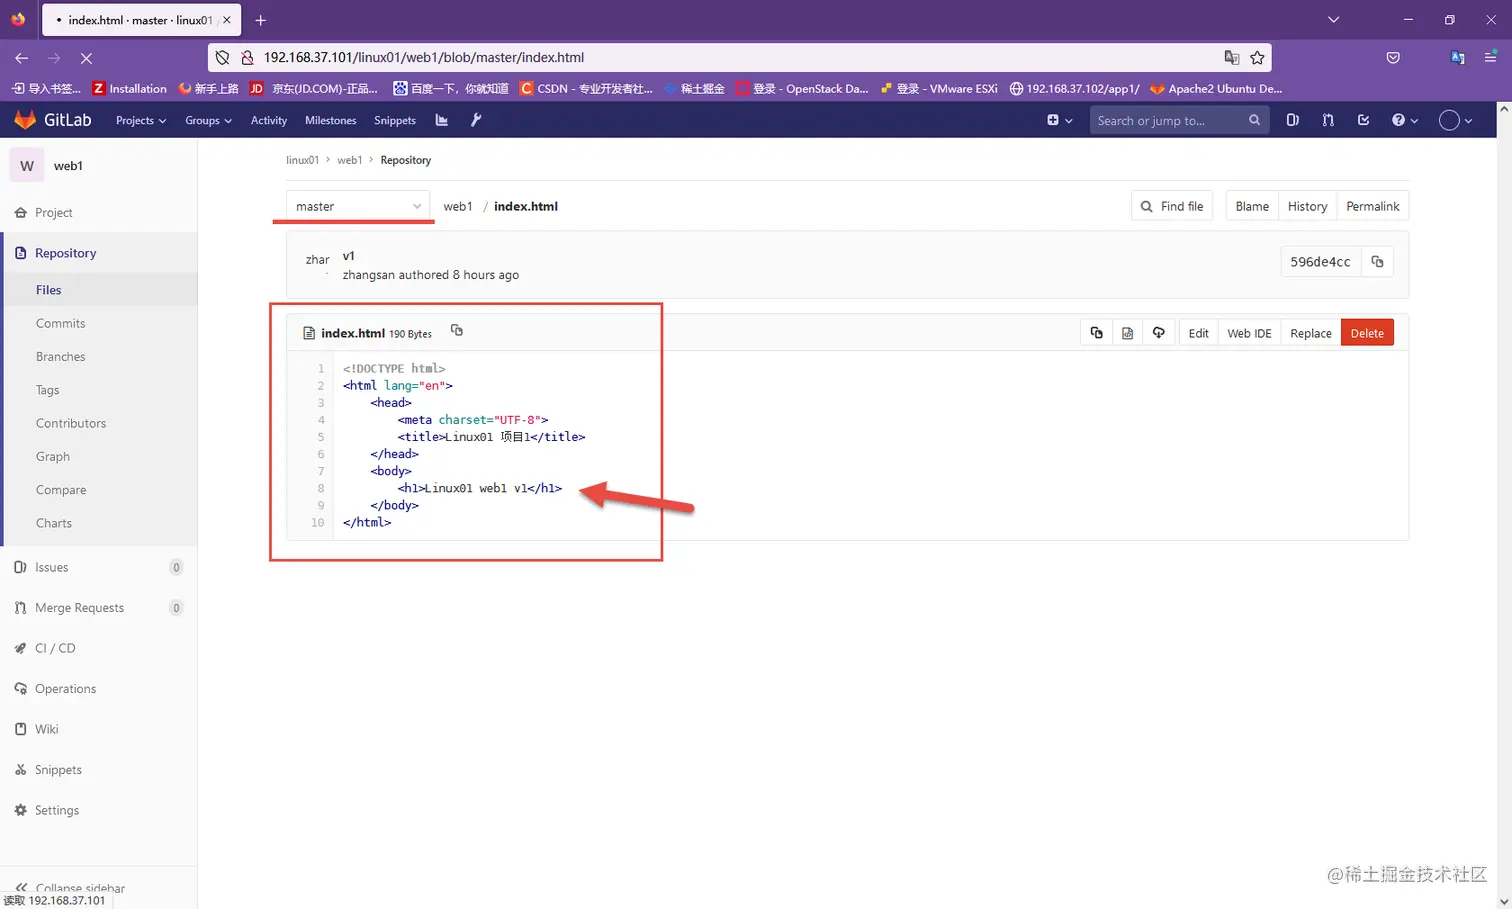1512x909 pixels.
Task: Click the Find file button
Action: (x=1172, y=206)
